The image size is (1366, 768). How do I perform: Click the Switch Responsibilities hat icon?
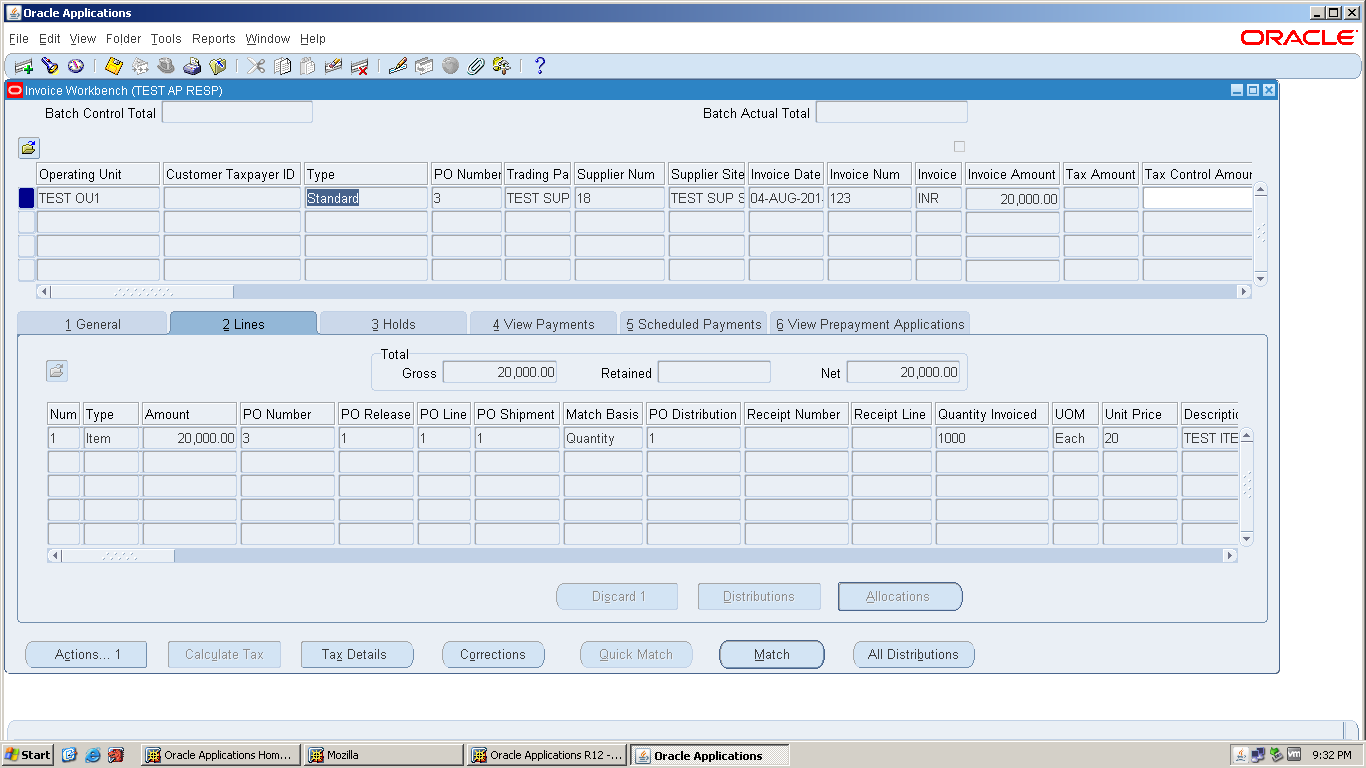[166, 66]
